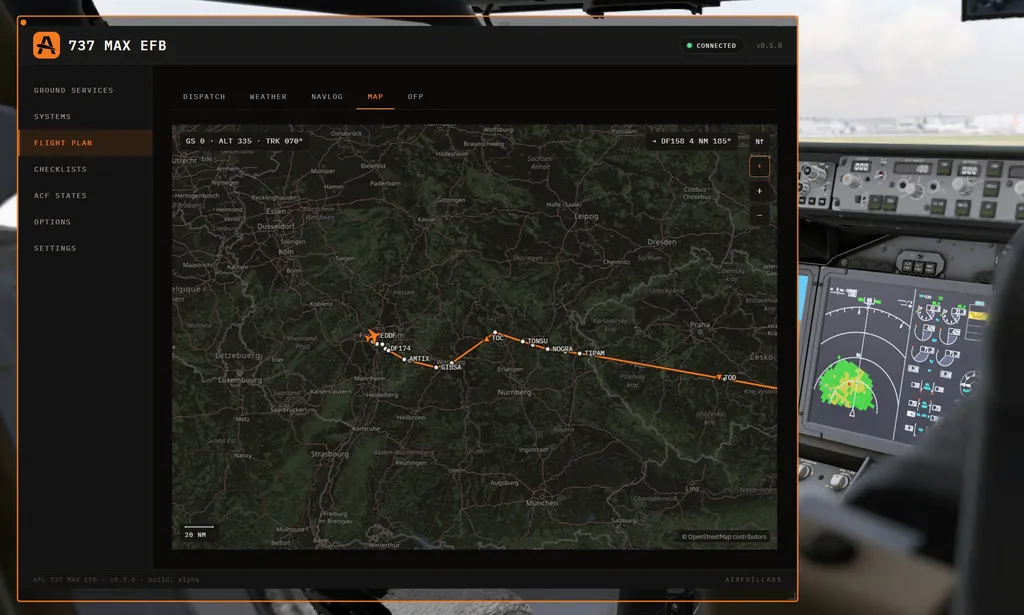This screenshot has width=1024, height=615.
Task: Click the AMTIX waypoint dot
Action: 404,359
